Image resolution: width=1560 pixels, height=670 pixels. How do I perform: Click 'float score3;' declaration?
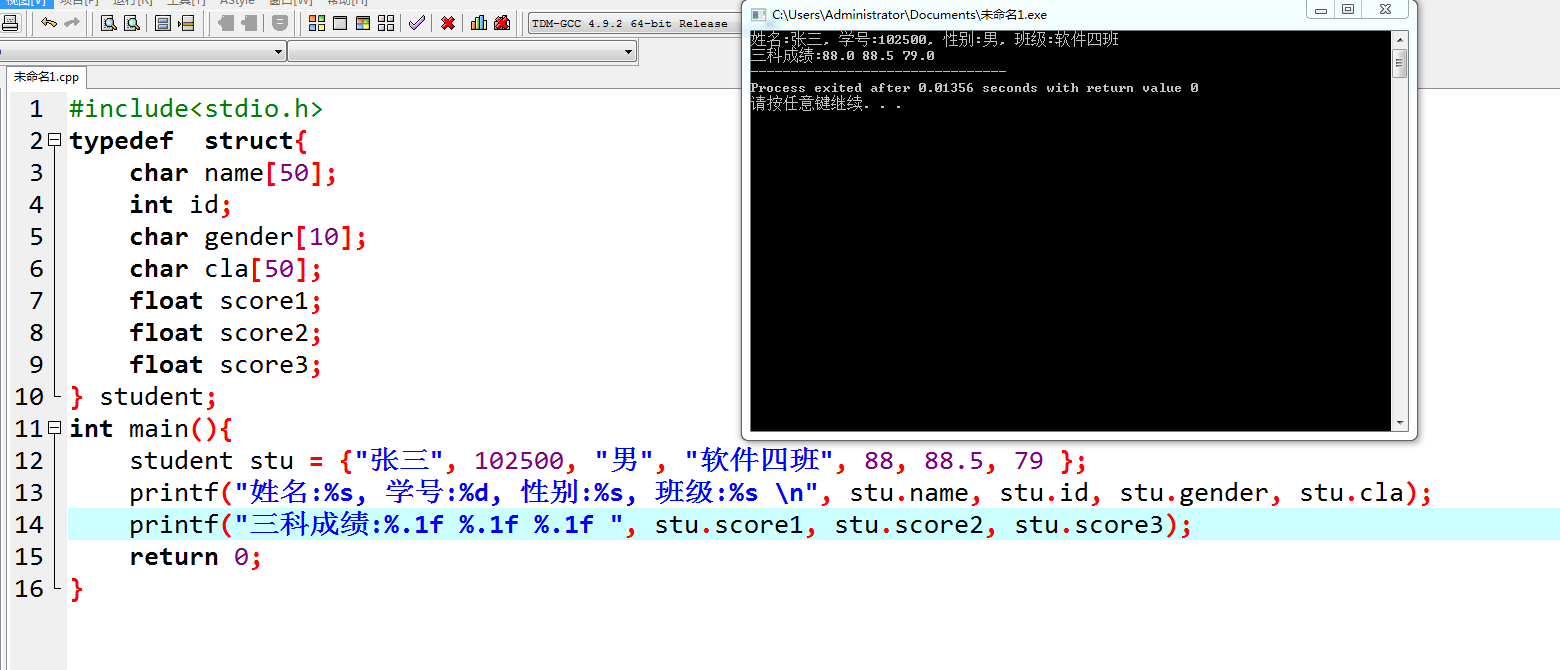(x=226, y=364)
